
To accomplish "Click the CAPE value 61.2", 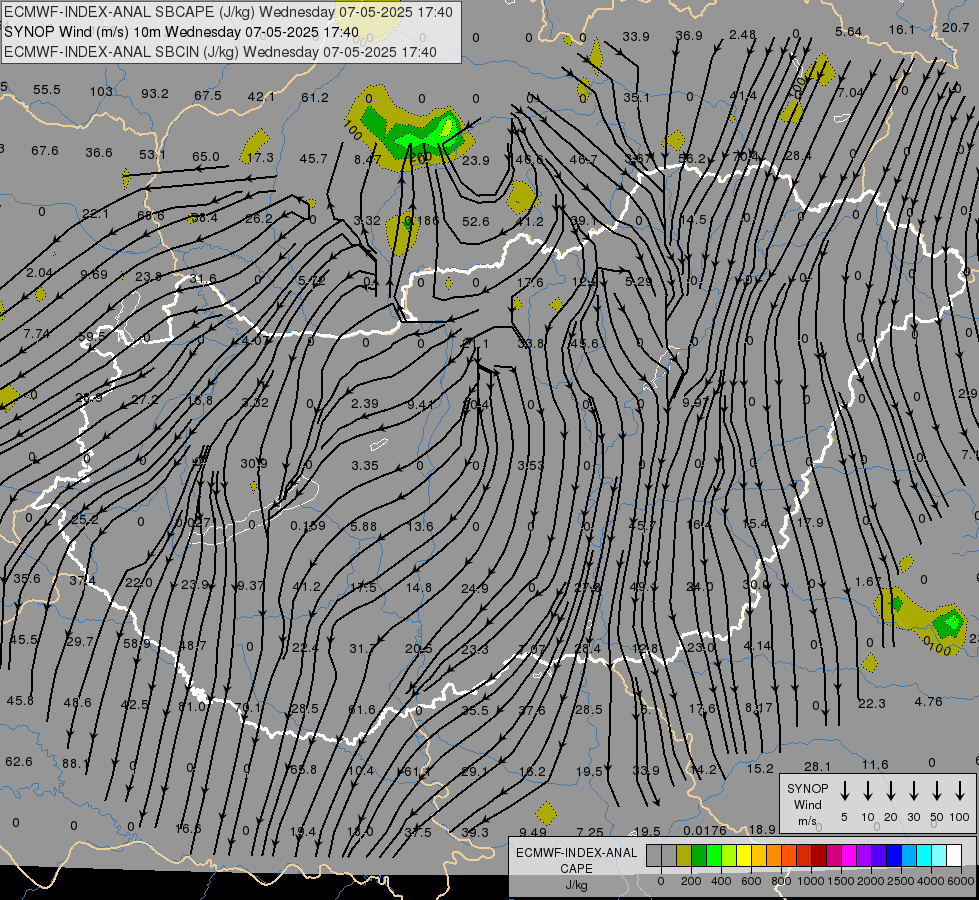I will pyautogui.click(x=314, y=97).
